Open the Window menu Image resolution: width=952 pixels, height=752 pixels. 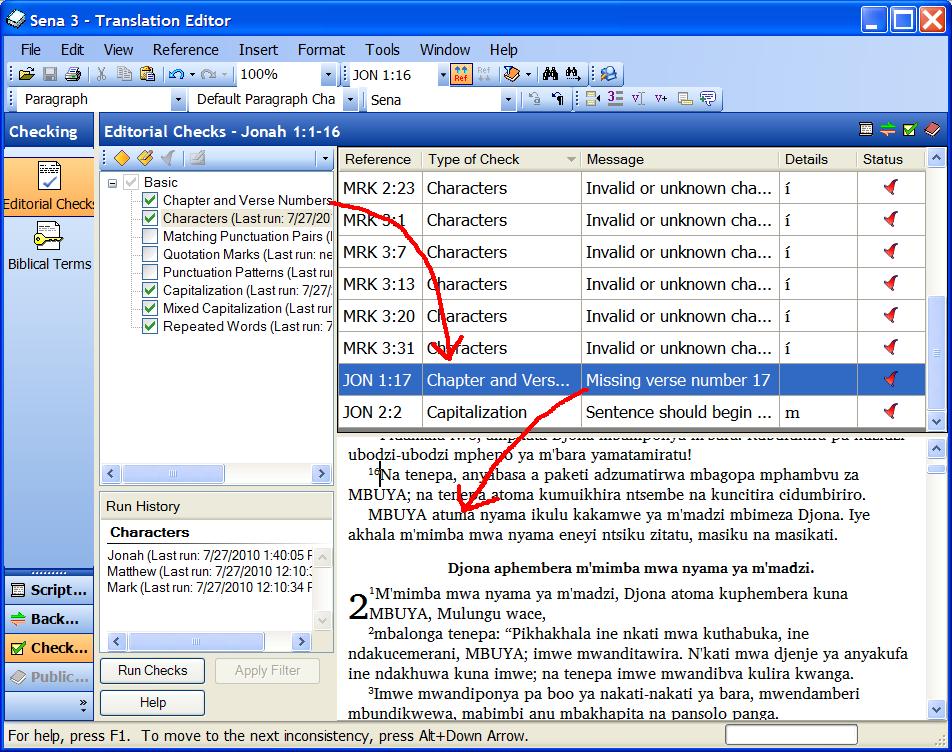[x=445, y=50]
